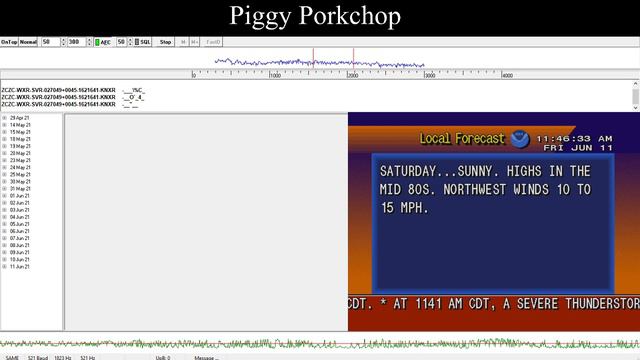Viewport: 640px width, 360px height.
Task: Select the 08 Jun 21 log entry
Action: point(20,245)
